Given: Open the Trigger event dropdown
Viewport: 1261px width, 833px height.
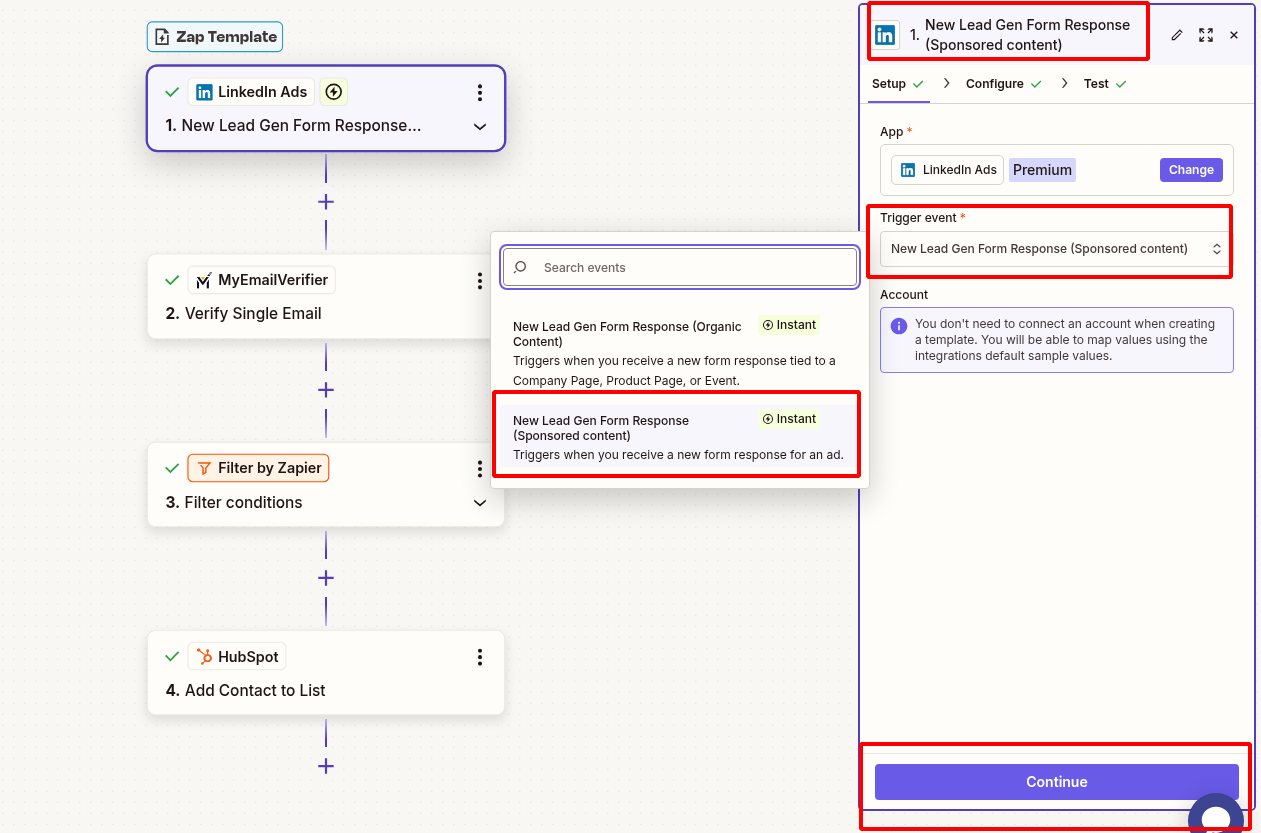Looking at the screenshot, I should point(1052,248).
